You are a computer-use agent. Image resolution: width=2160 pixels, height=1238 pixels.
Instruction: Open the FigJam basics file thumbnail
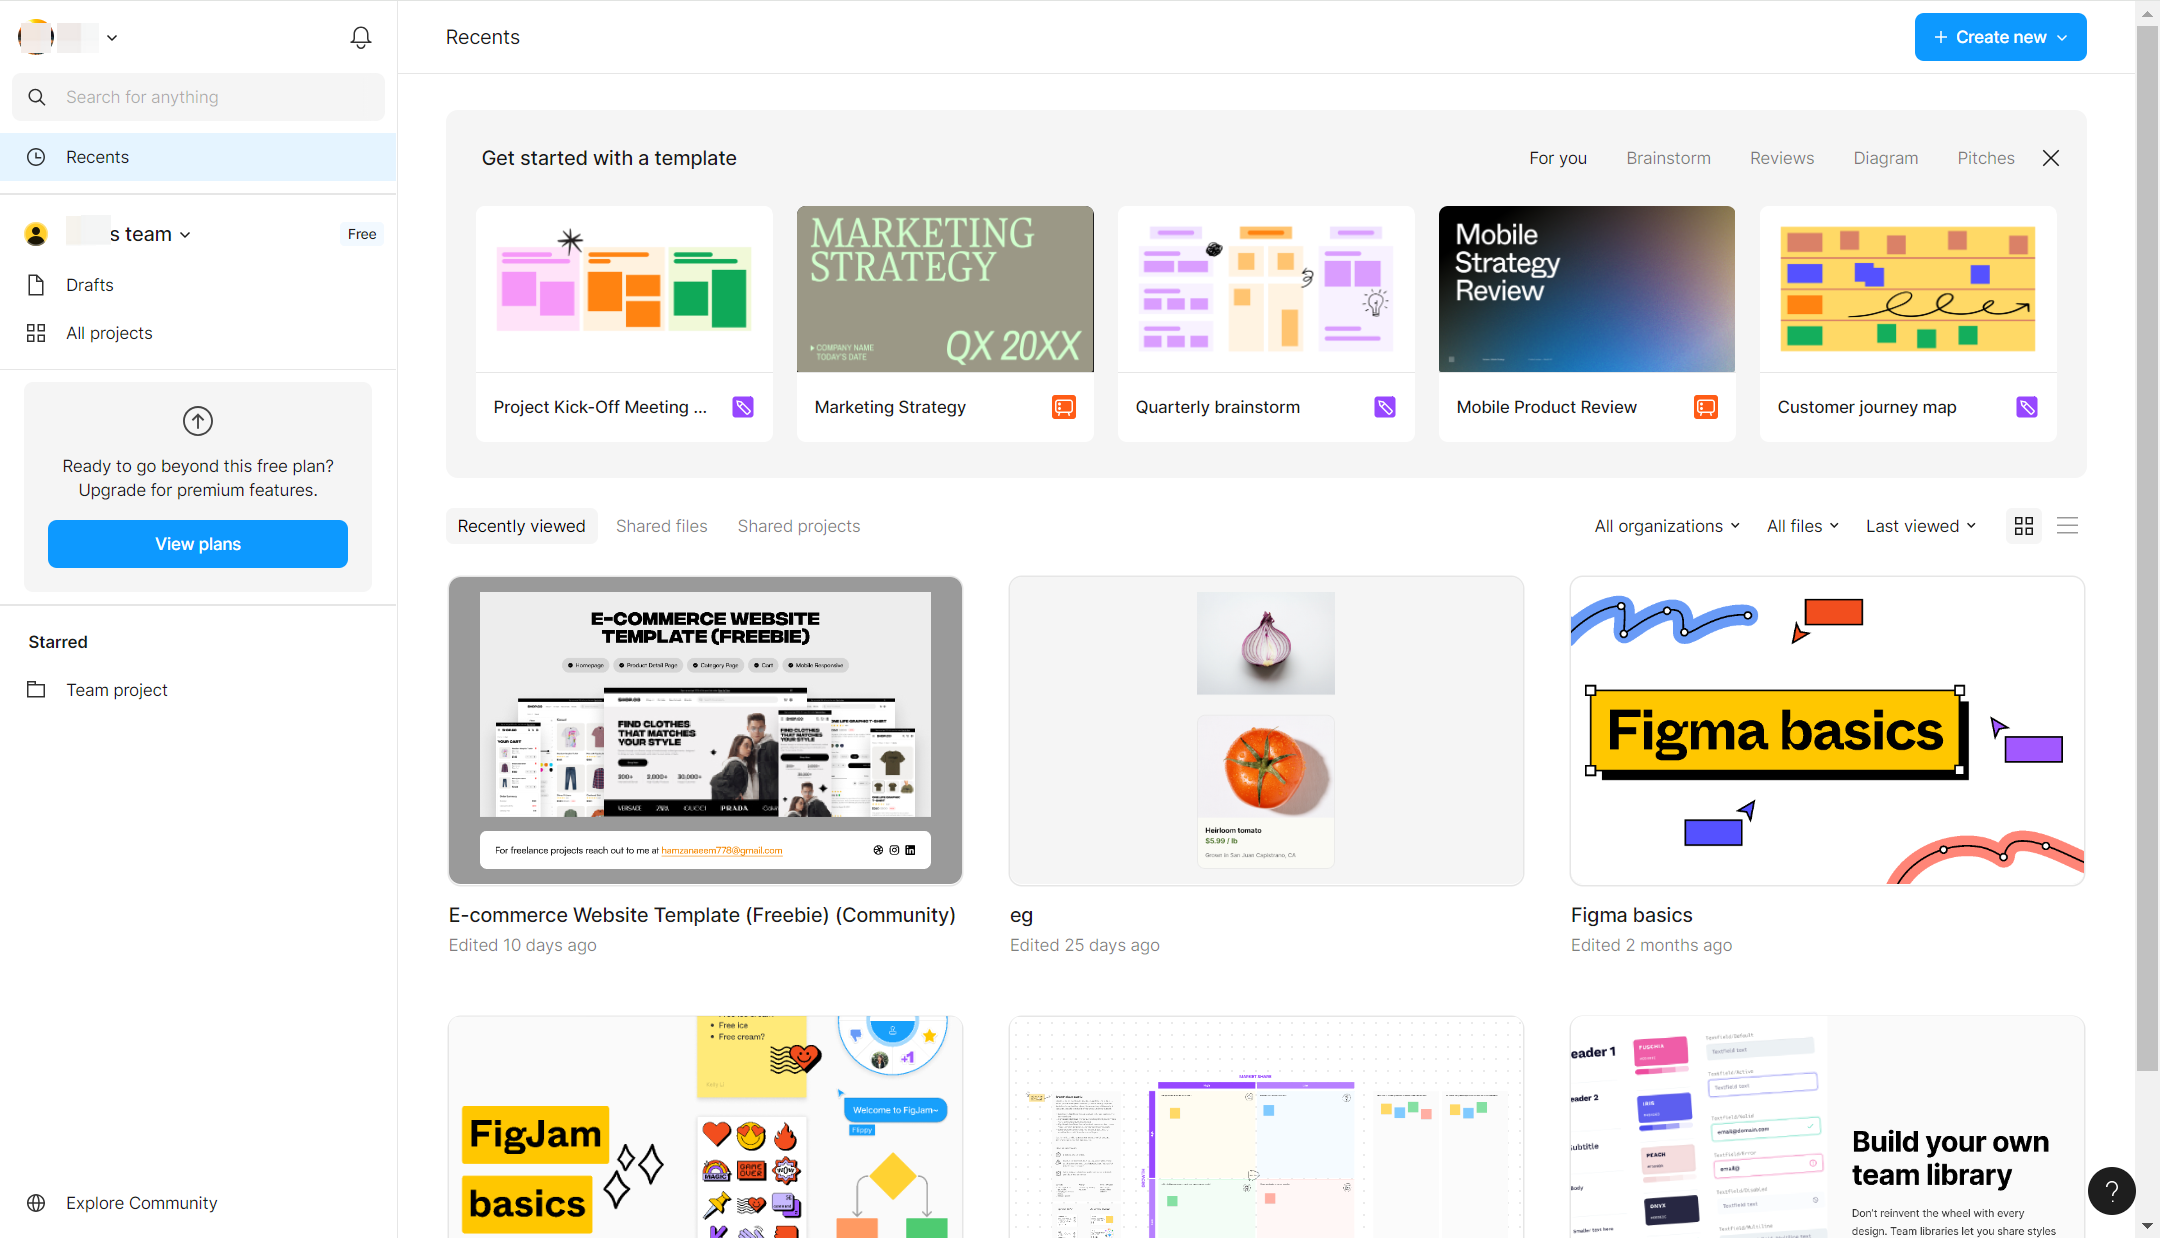point(706,1127)
